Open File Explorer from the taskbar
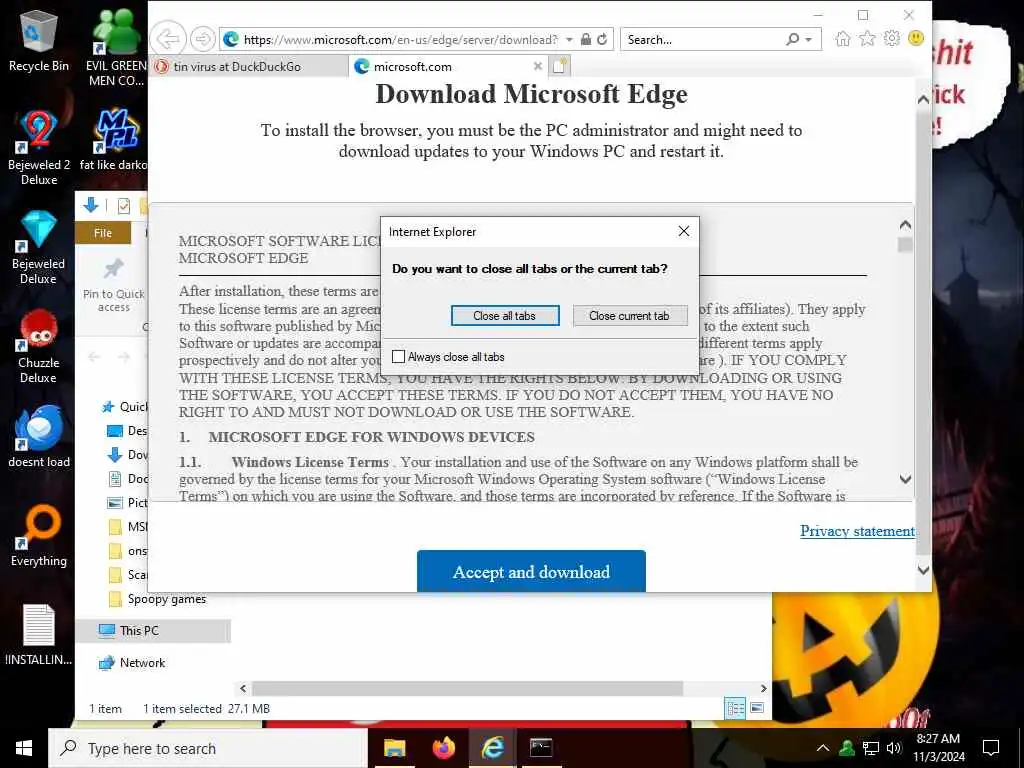1024x768 pixels. click(394, 748)
